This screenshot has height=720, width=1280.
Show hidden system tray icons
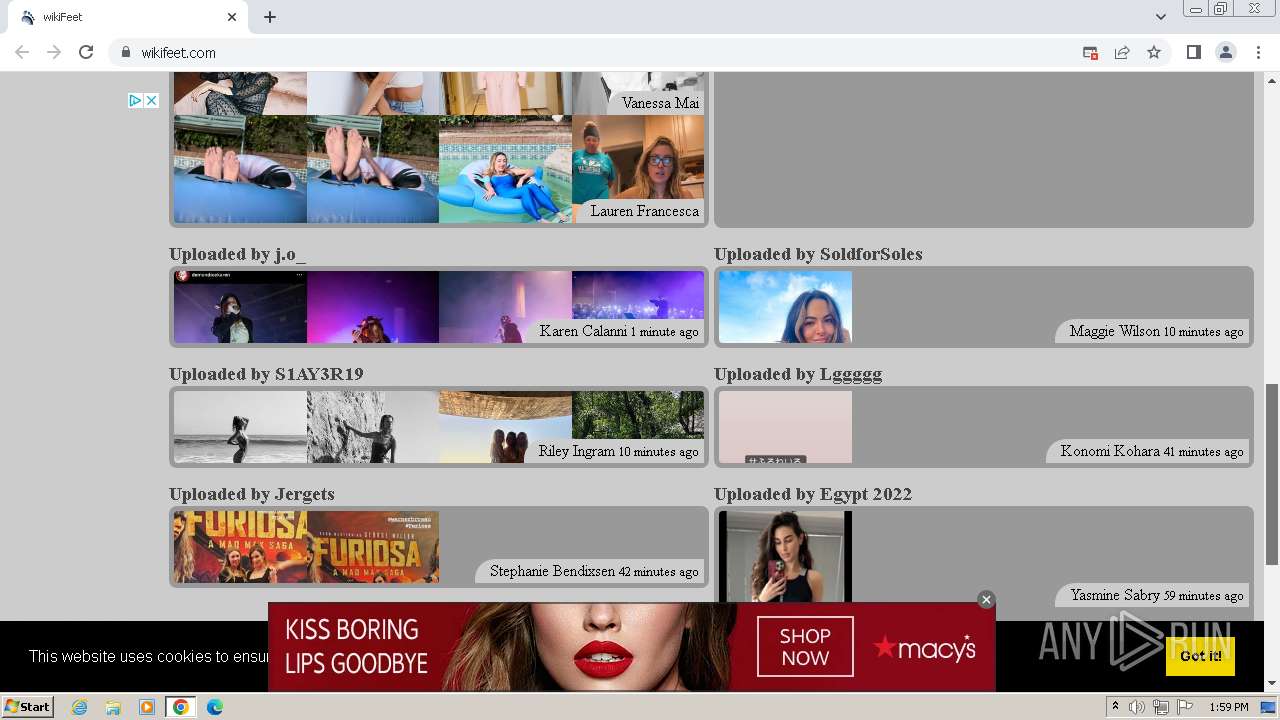point(1115,707)
